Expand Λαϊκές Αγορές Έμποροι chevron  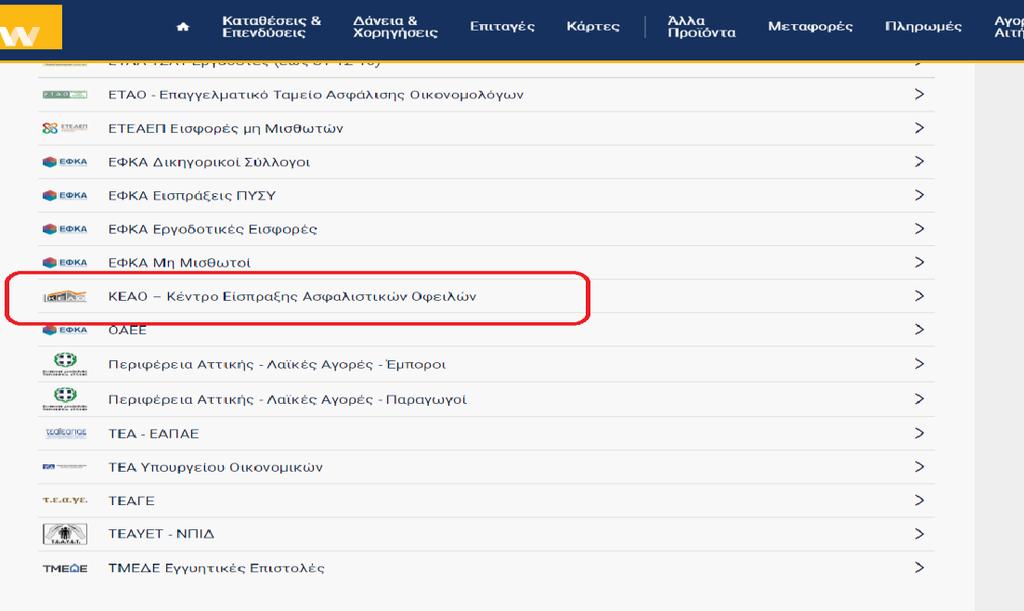pos(919,364)
